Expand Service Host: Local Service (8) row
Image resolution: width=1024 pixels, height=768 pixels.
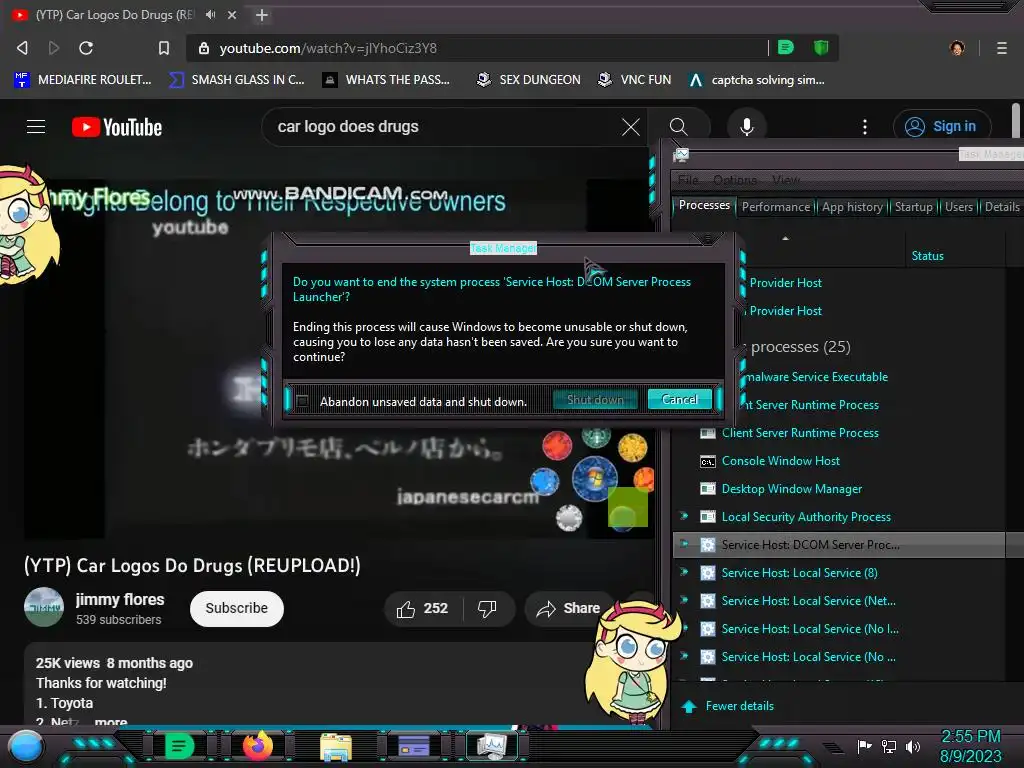684,573
